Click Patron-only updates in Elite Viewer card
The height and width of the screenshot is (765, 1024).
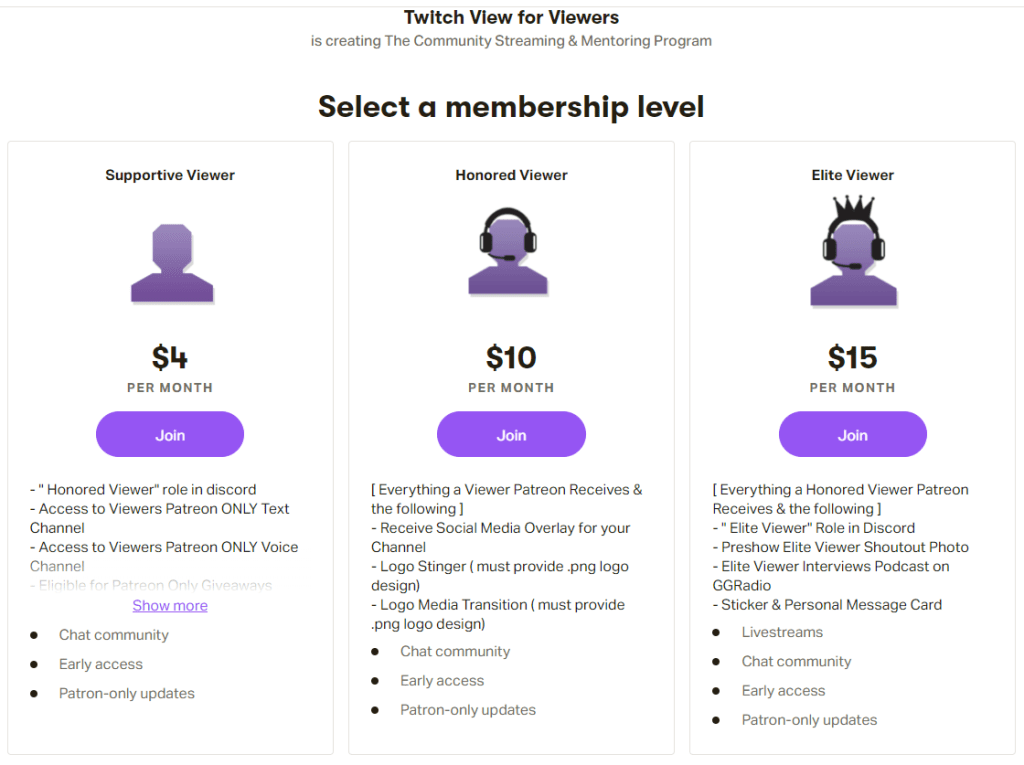pyautogui.click(x=809, y=720)
